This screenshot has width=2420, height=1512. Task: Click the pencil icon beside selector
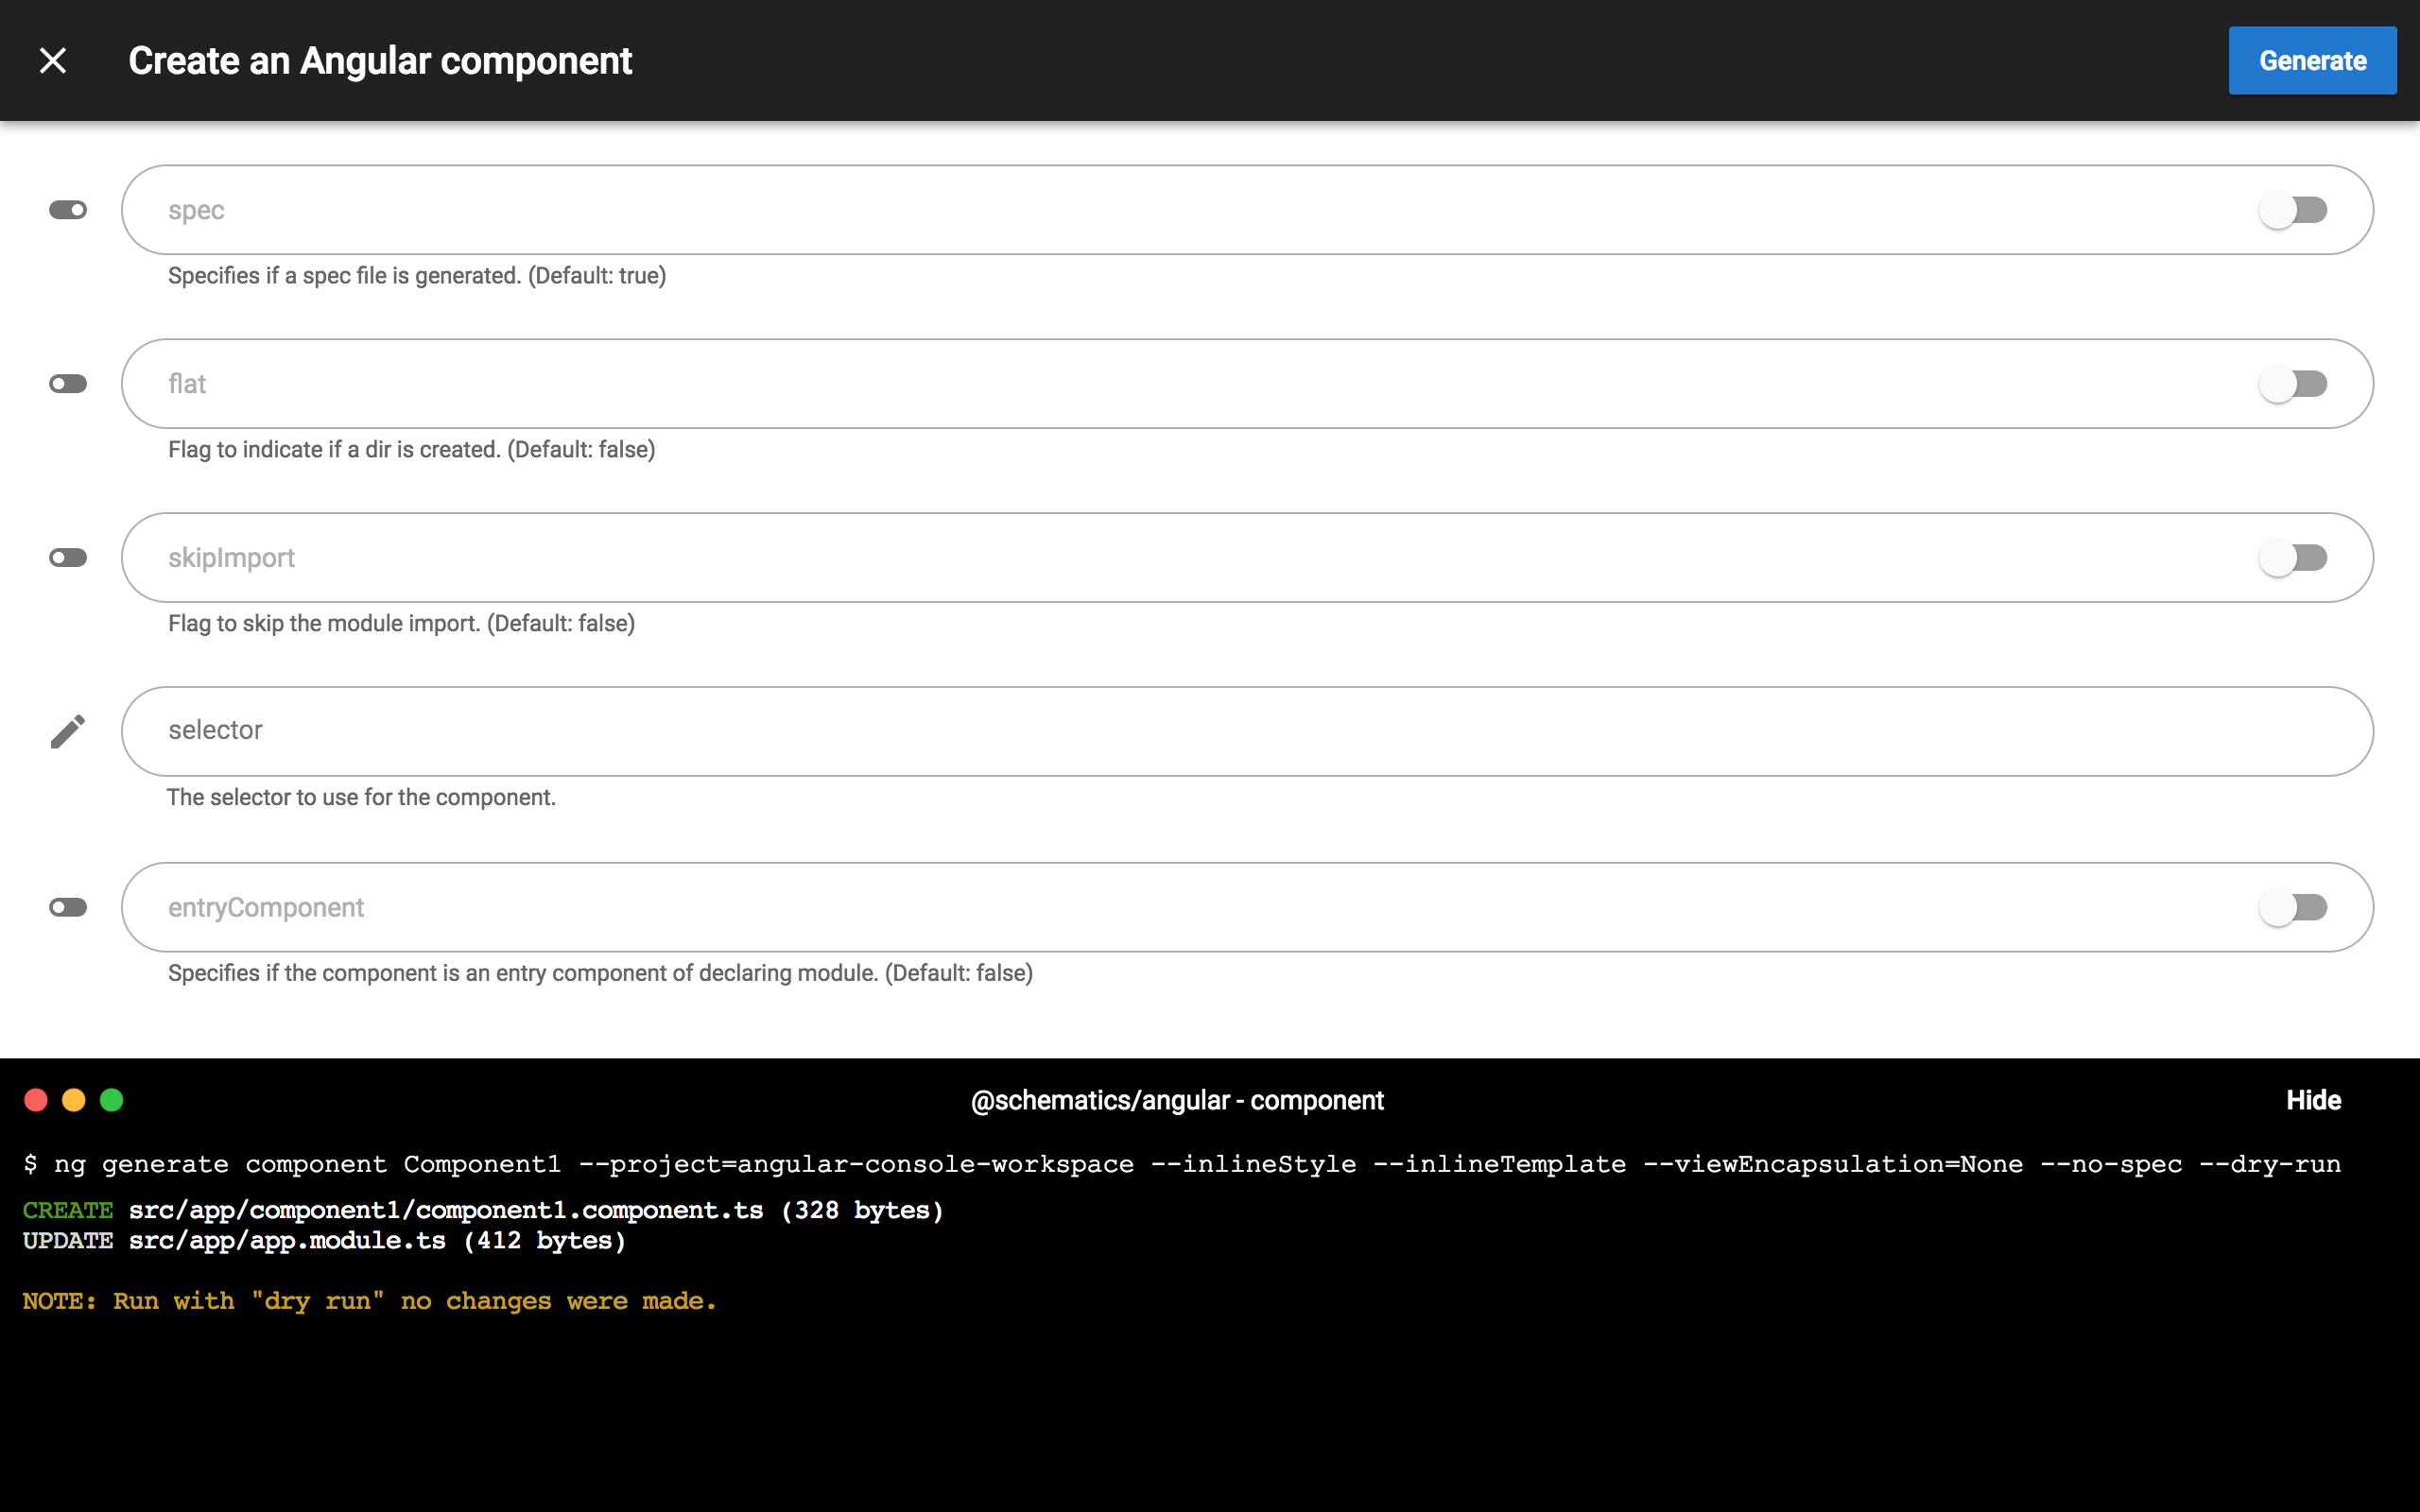pyautogui.click(x=68, y=731)
